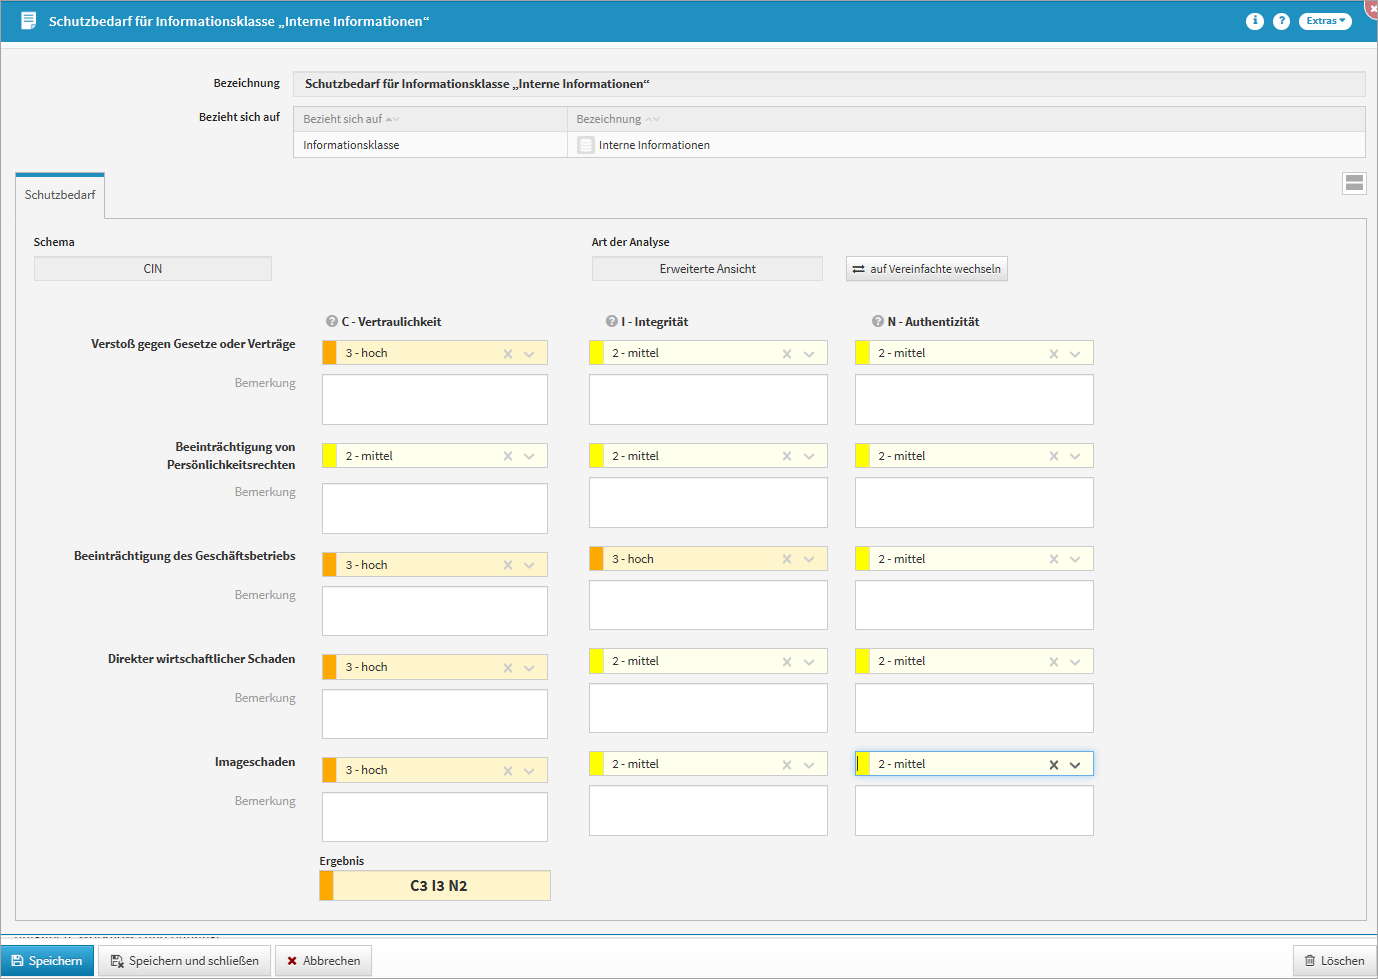The width and height of the screenshot is (1378, 979).
Task: Click the Bemerkung field under Vertraulichkeit for Imageschaden
Action: [434, 817]
